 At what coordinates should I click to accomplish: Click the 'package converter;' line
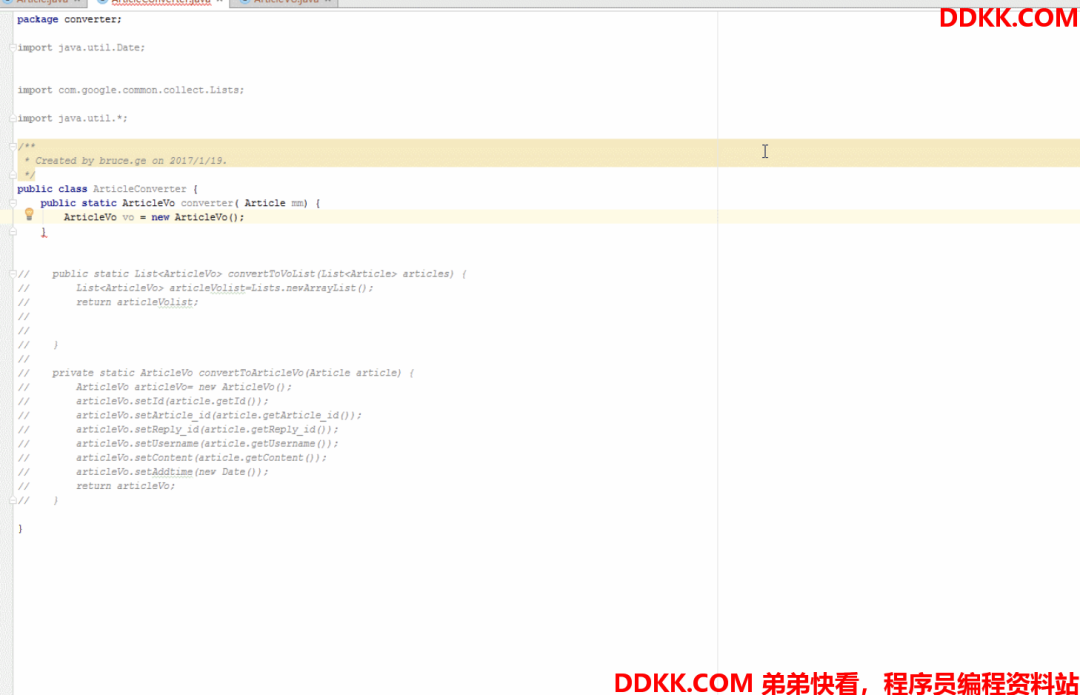pos(70,19)
